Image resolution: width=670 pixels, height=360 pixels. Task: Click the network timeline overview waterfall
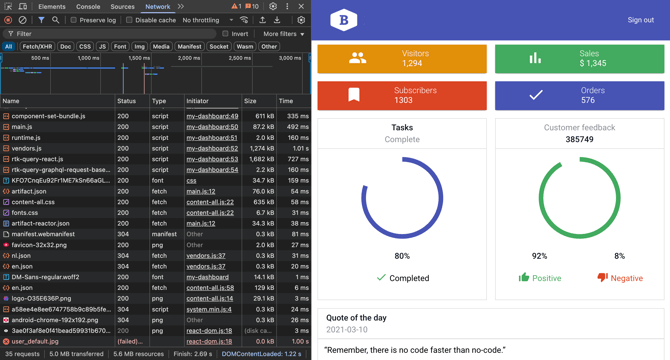[x=156, y=73]
